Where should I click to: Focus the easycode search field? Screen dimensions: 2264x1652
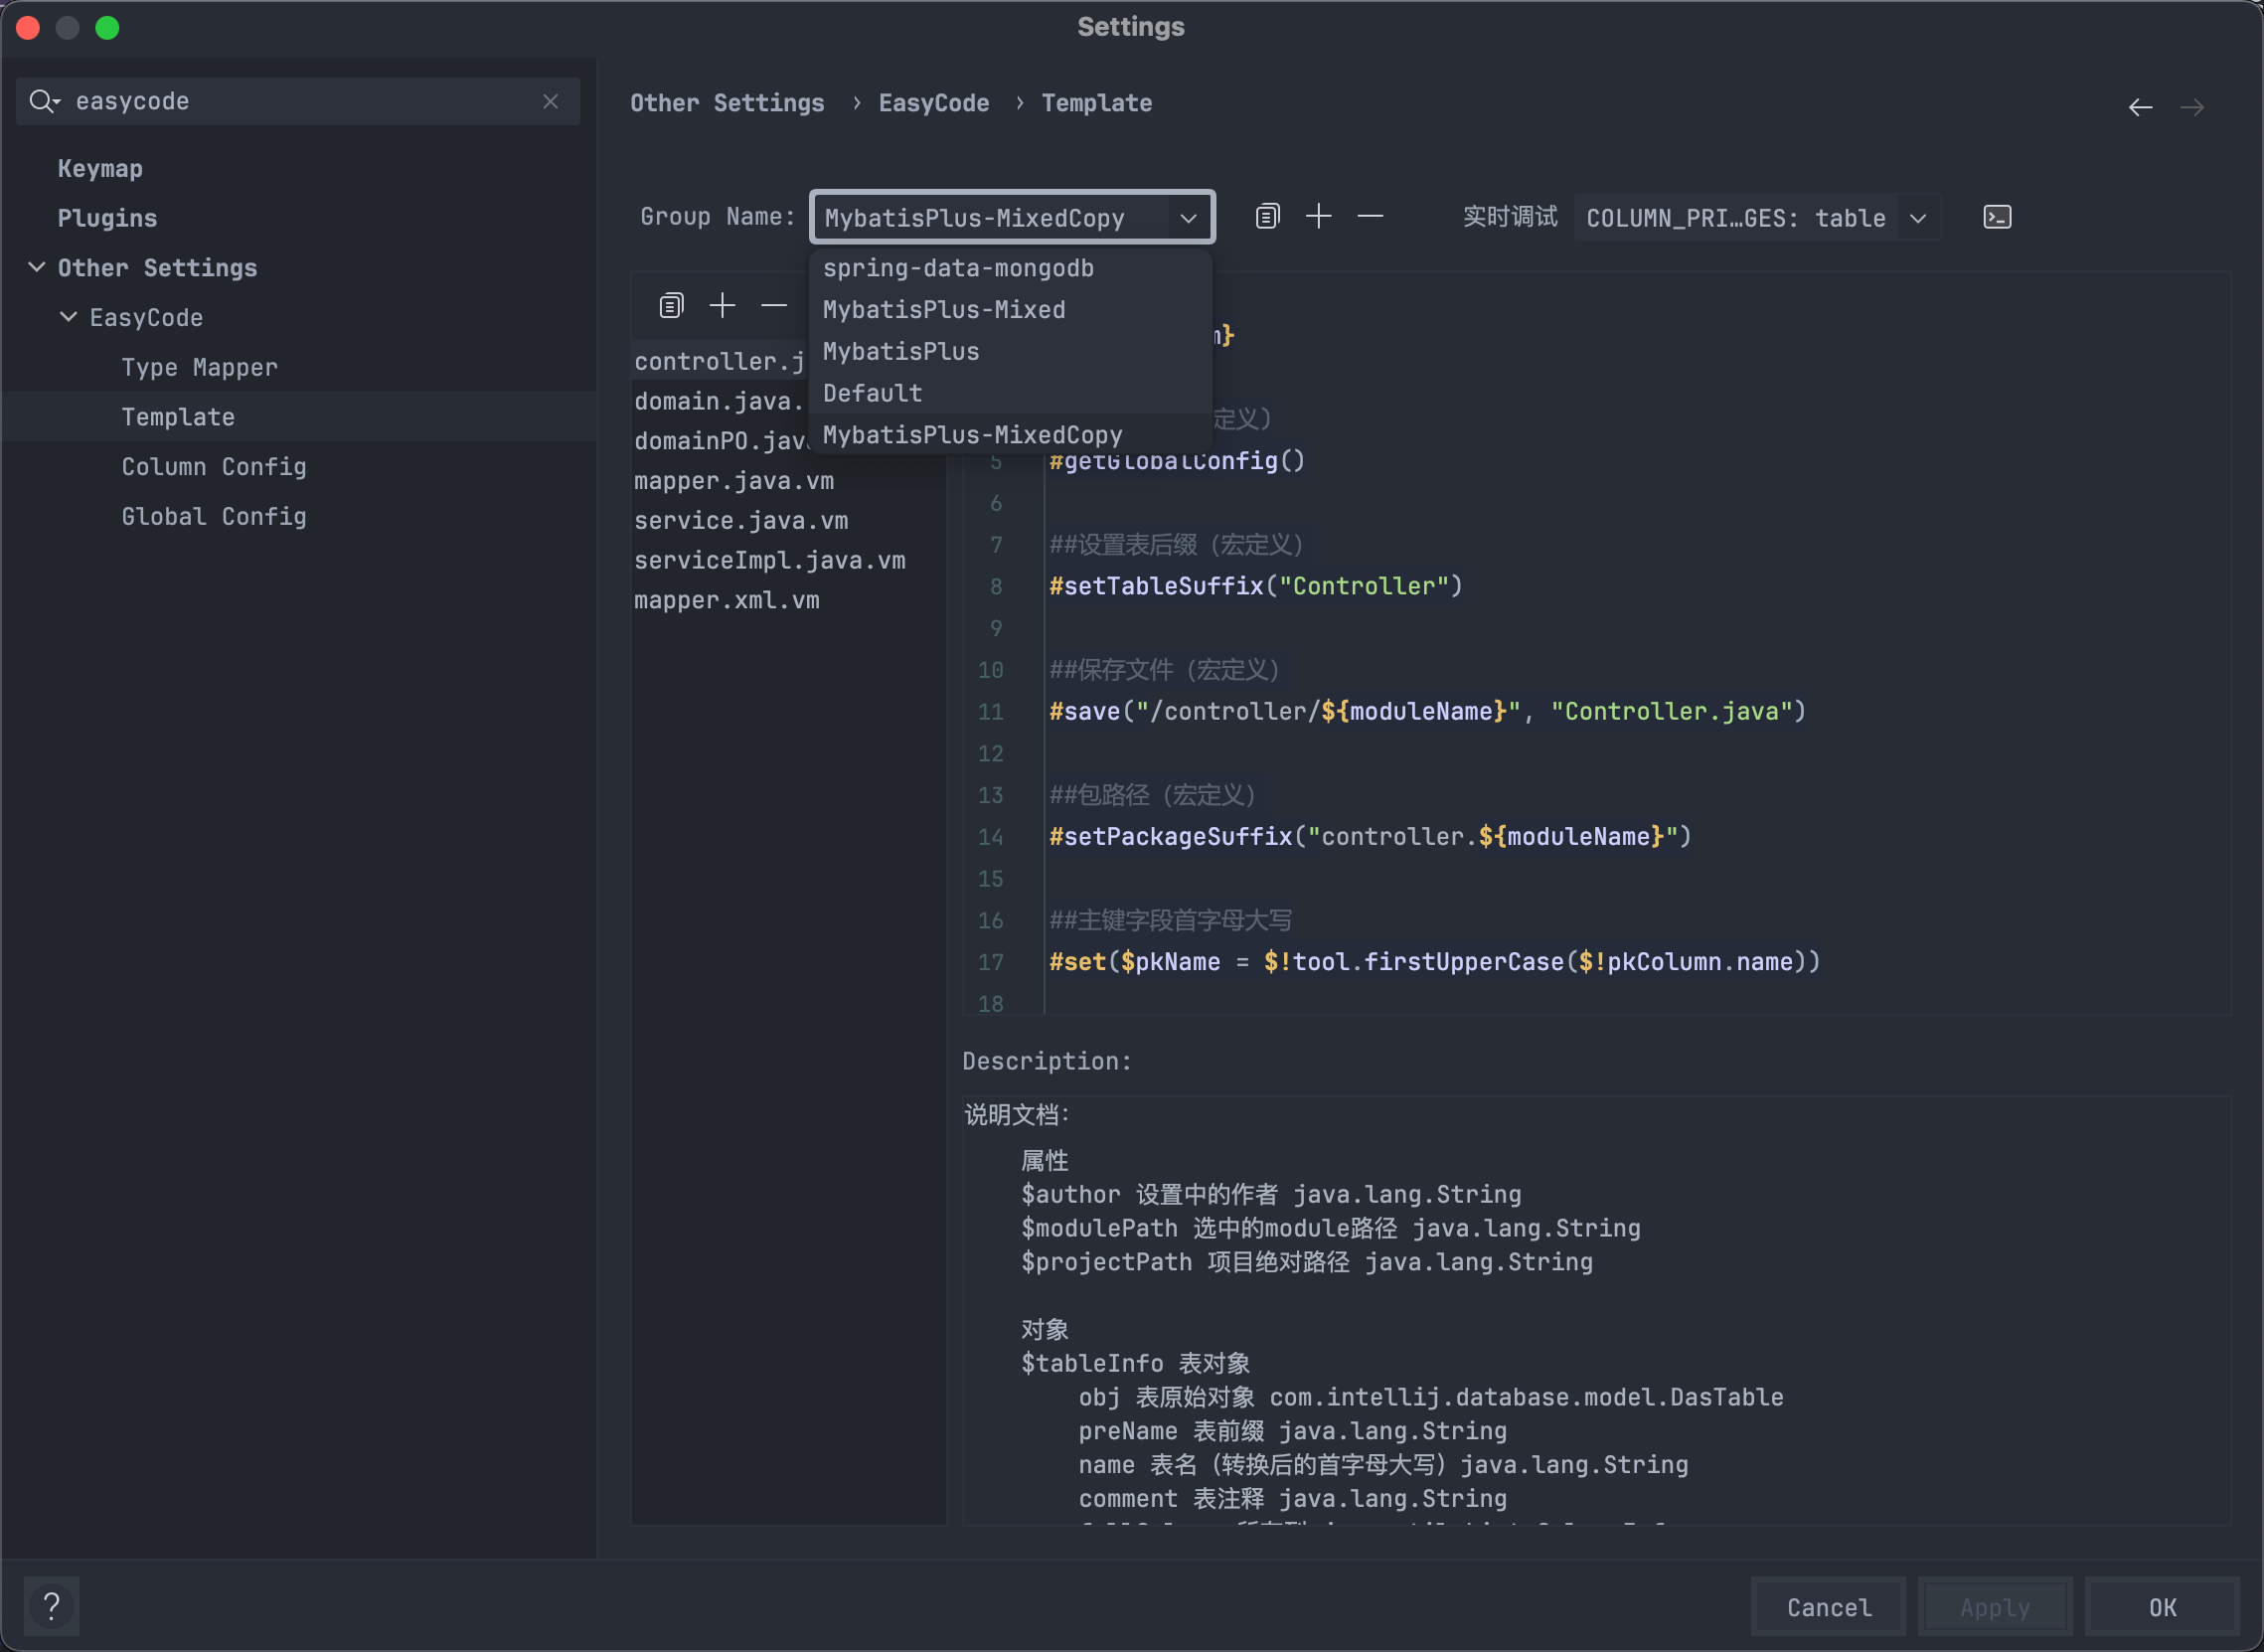[298, 101]
